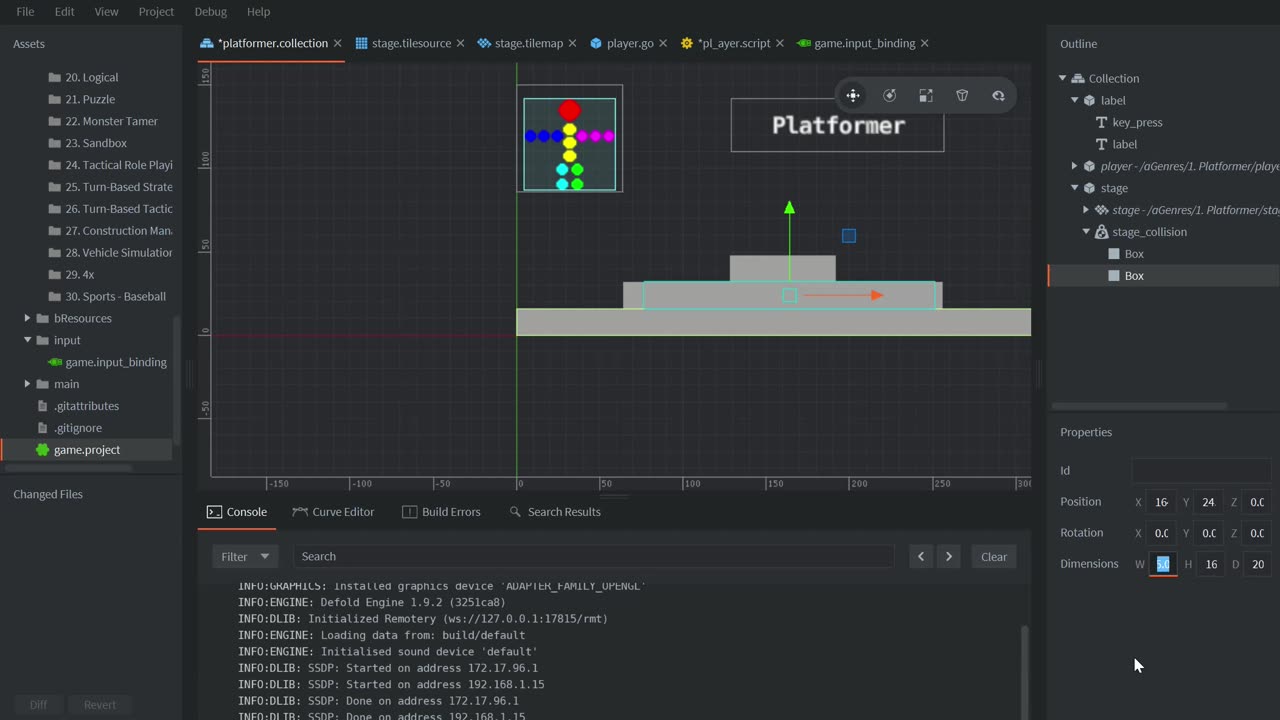Click the 21. Puzzle folder icon
The height and width of the screenshot is (720, 1280).
54,99
